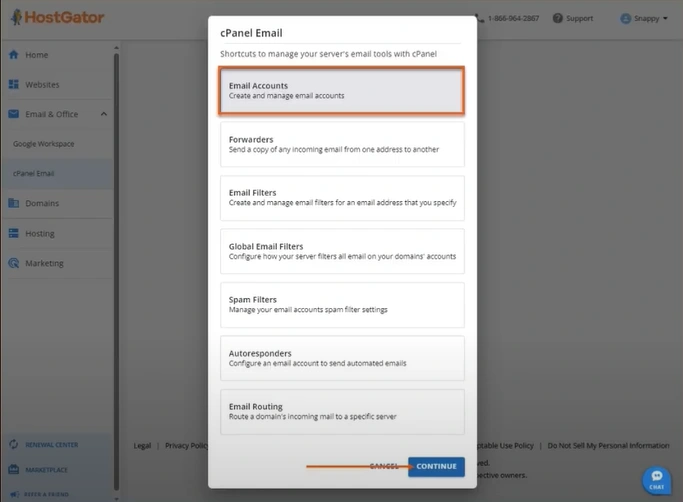The width and height of the screenshot is (683, 502).
Task: Click the HostGator logo
Action: pyautogui.click(x=57, y=17)
